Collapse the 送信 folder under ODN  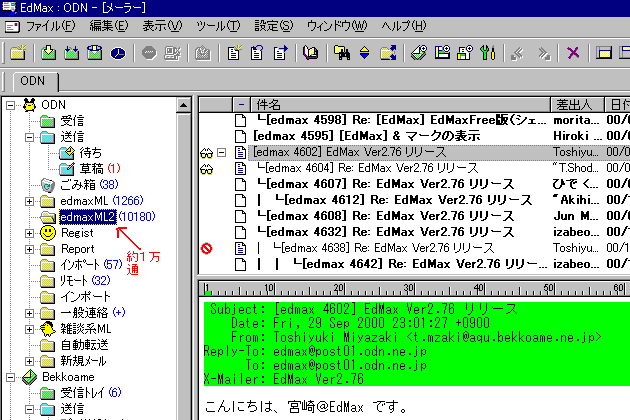29,137
